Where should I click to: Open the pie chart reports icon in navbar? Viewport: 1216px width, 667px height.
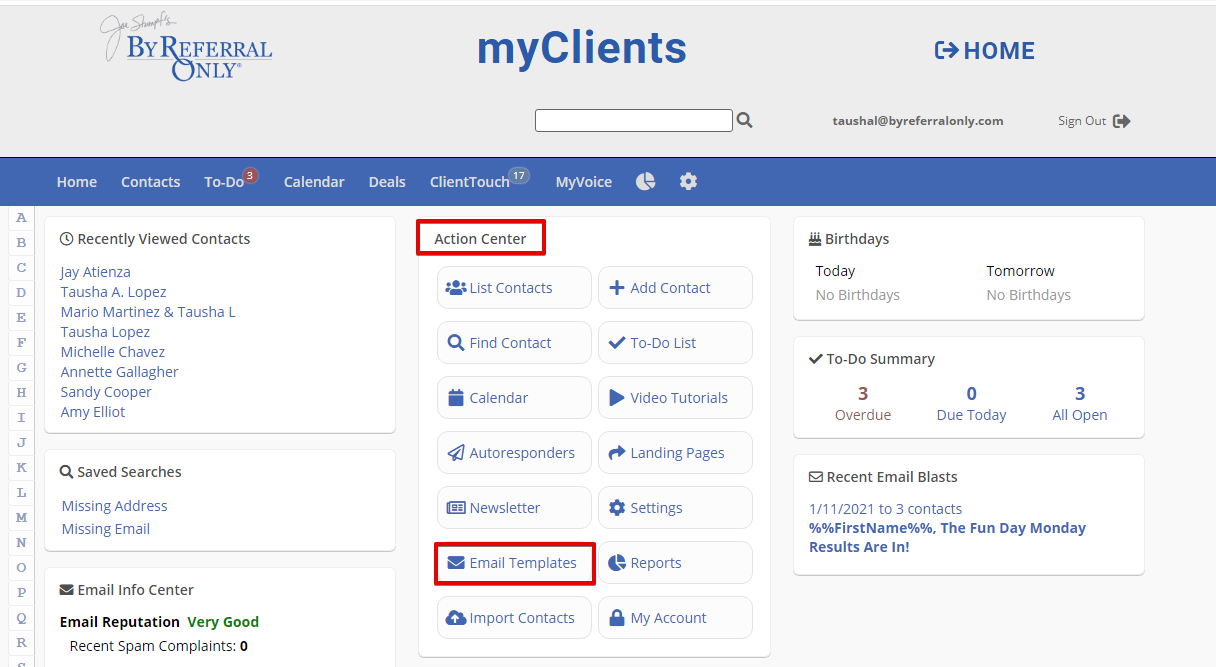[x=646, y=181]
